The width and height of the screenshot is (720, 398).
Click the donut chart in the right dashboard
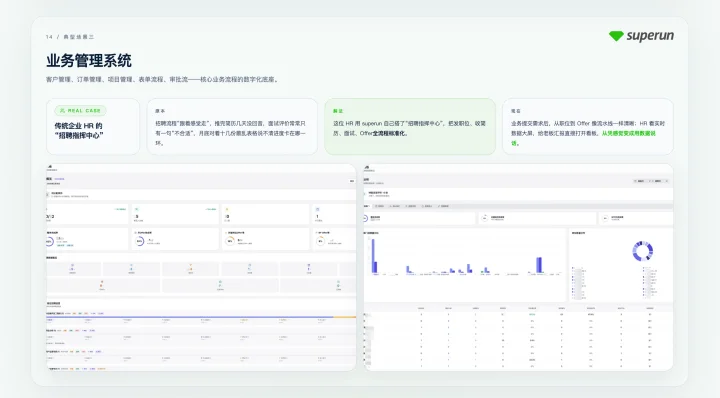(x=643, y=251)
